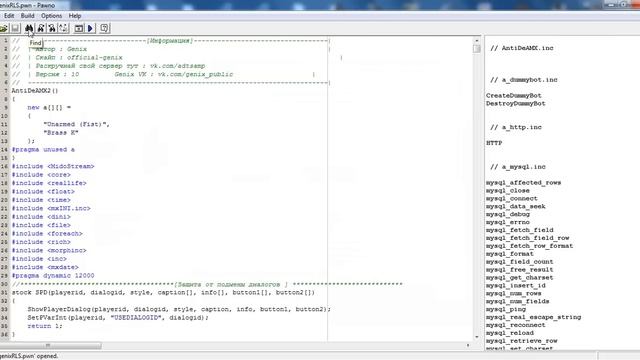Viewport: 640px width, 360px height.
Task: Select mysql_num_rows in the function list
Action: pos(513,293)
